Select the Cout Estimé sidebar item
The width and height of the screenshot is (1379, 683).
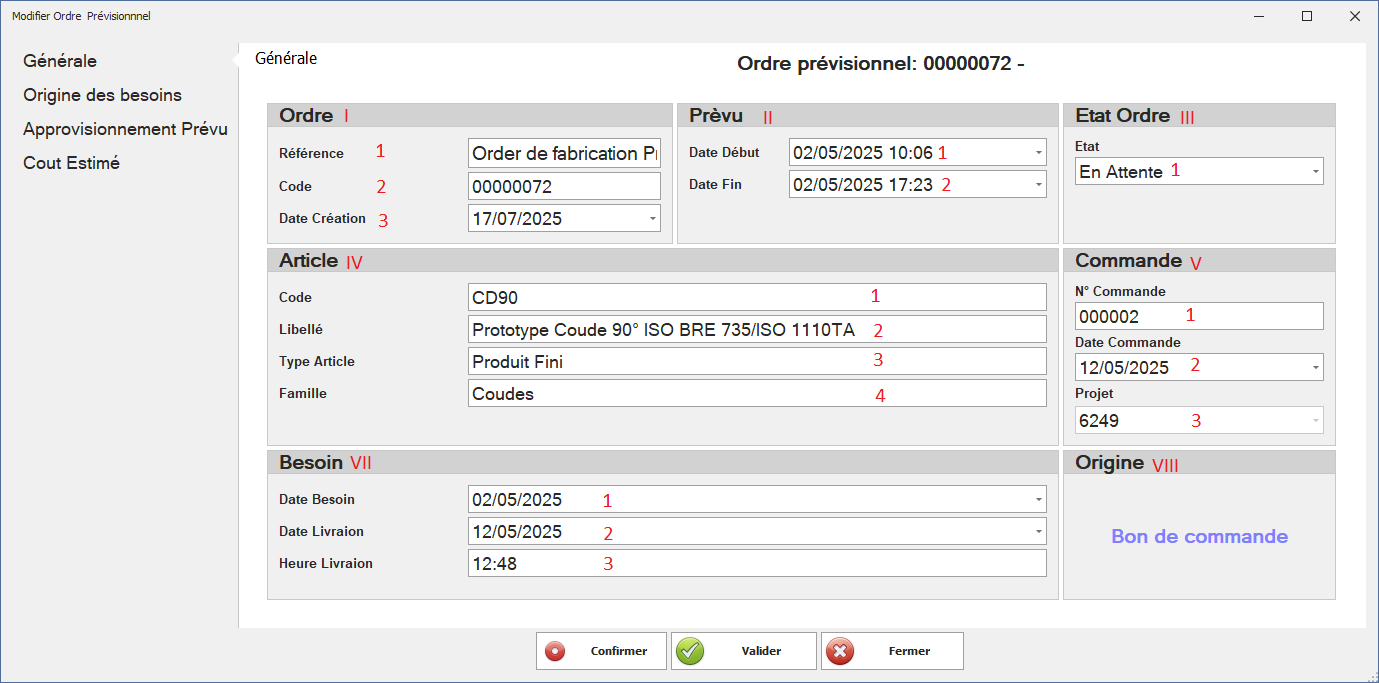(x=72, y=163)
